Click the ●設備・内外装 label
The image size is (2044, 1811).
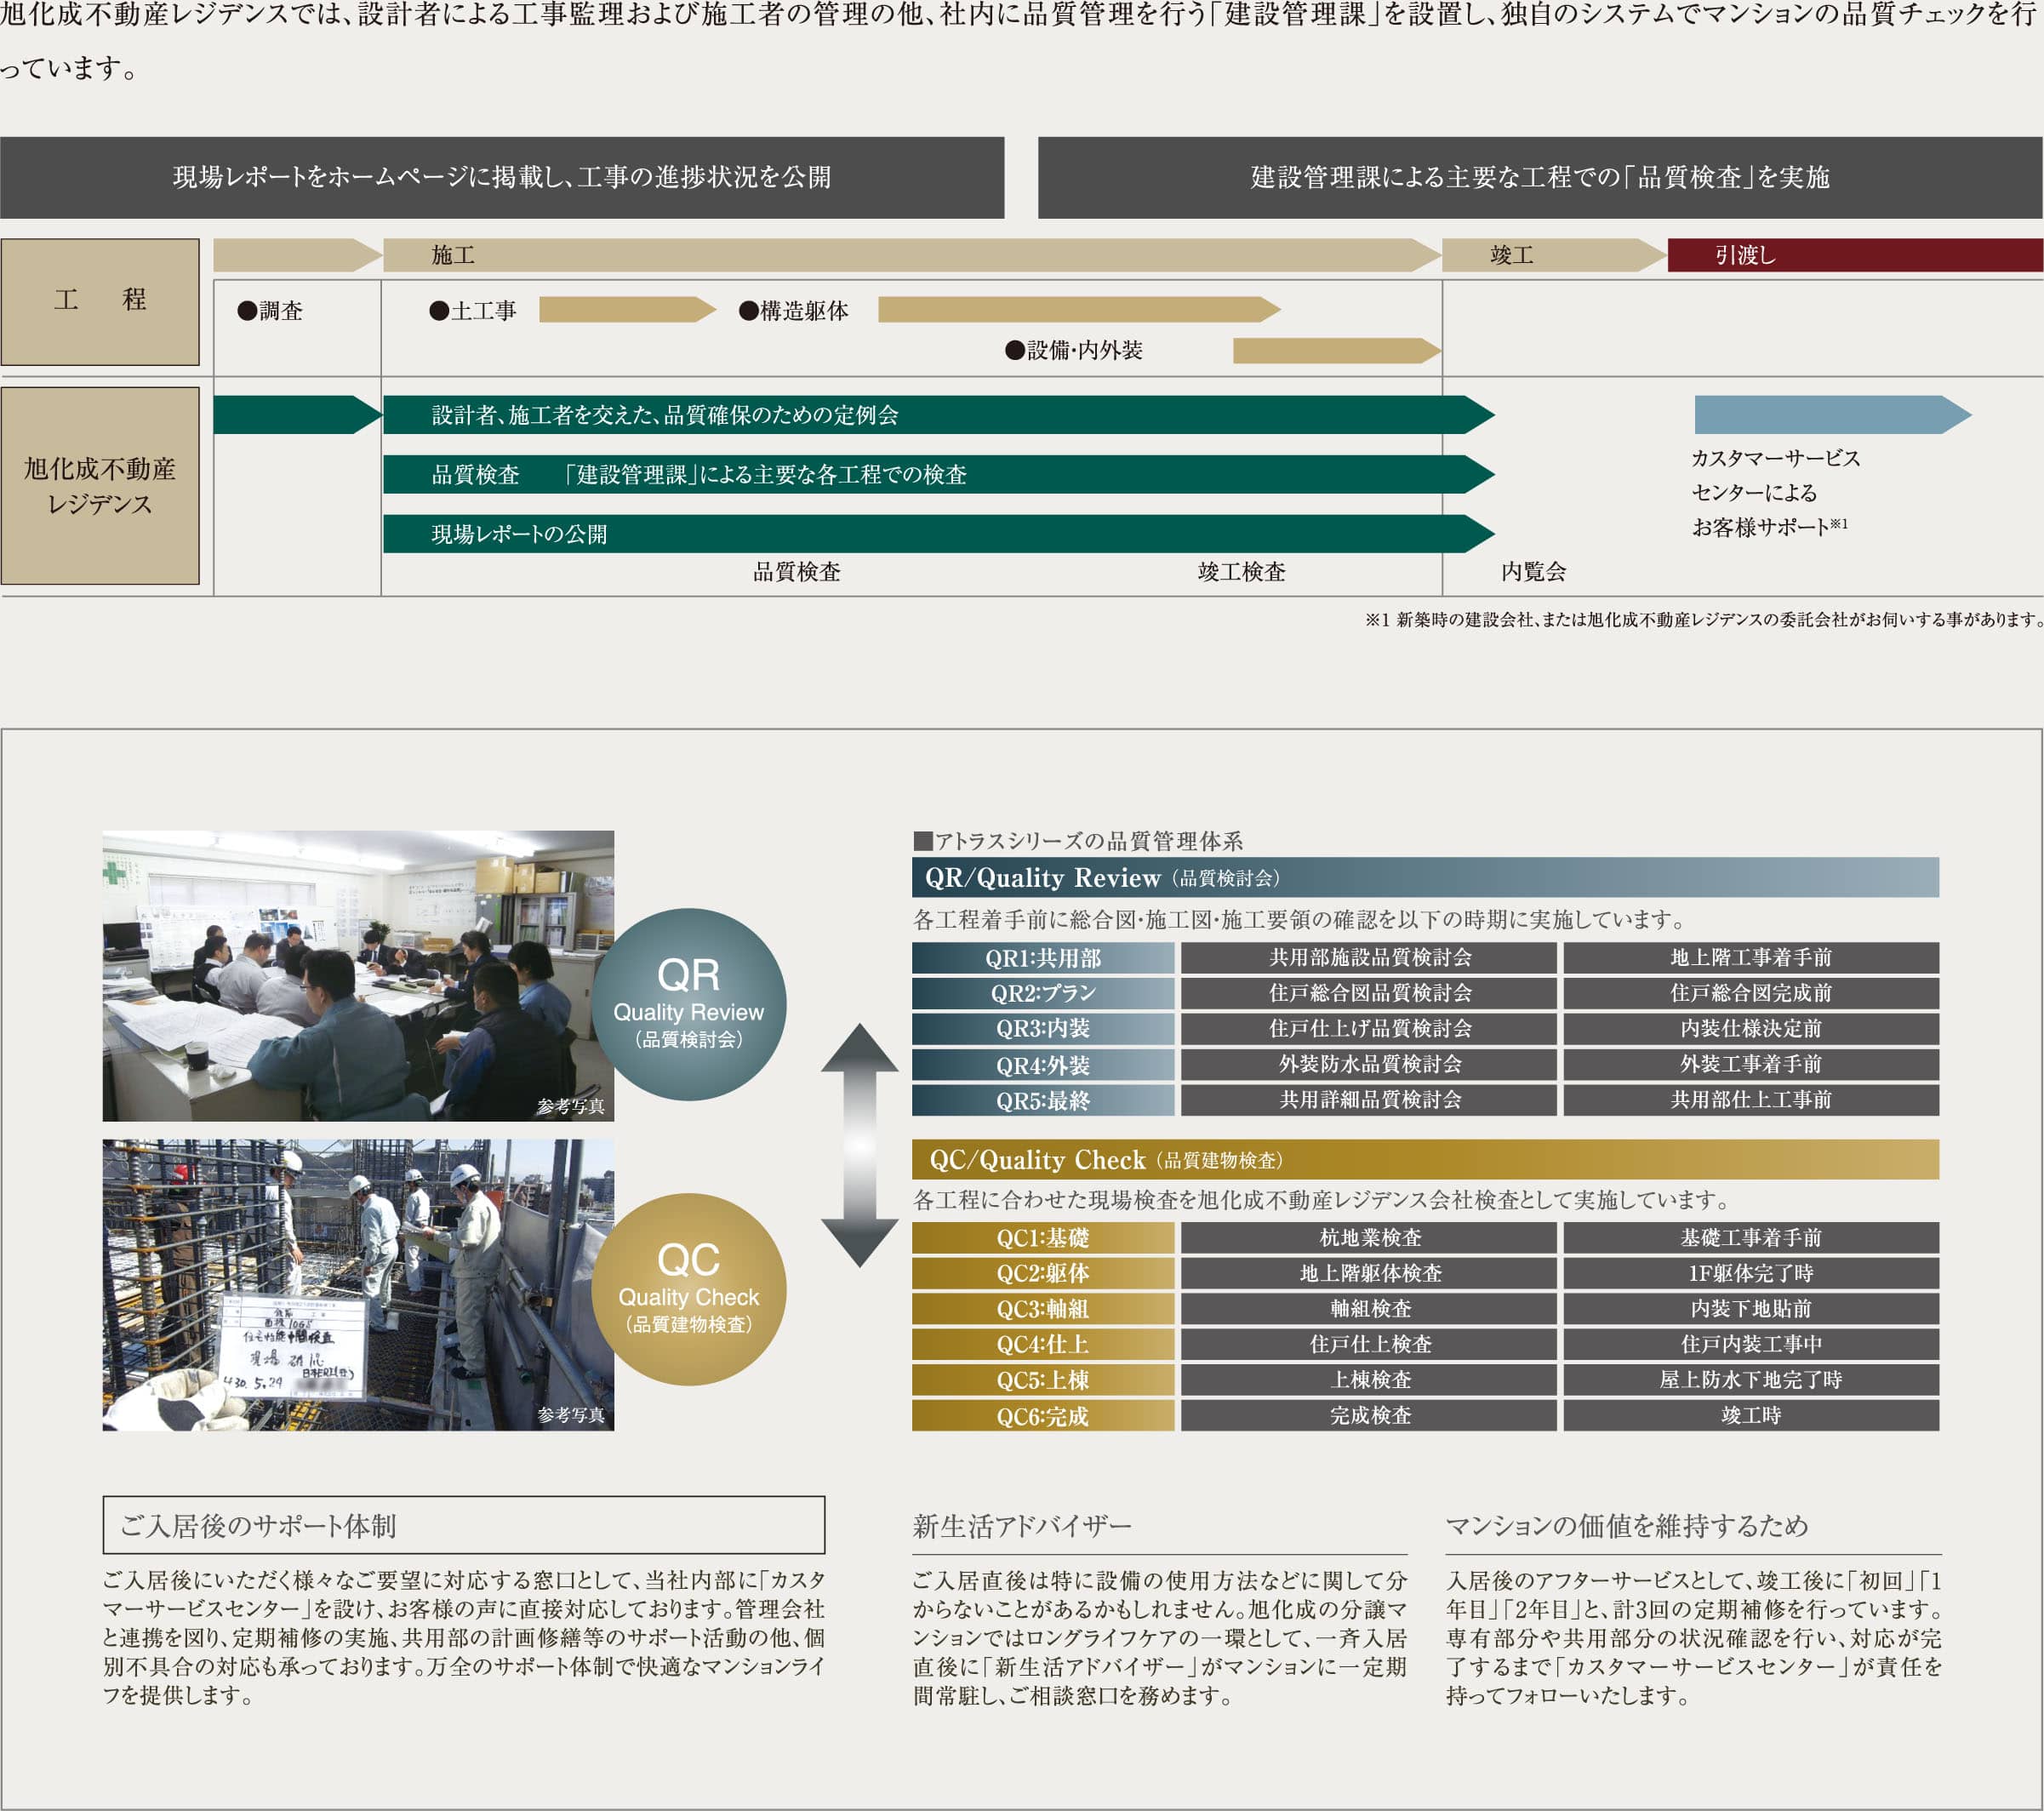tap(1074, 350)
